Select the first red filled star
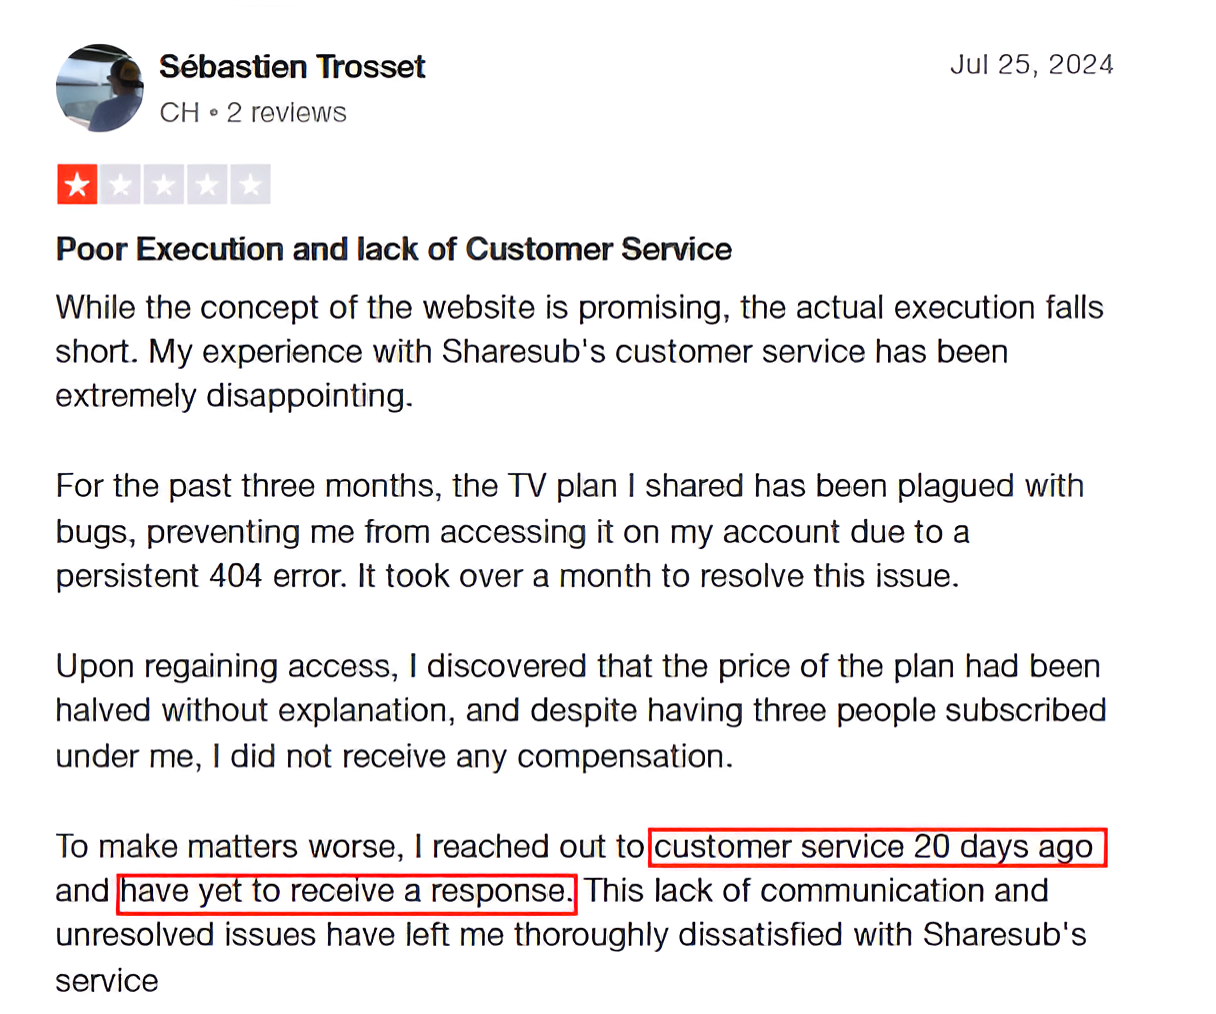 click(77, 185)
